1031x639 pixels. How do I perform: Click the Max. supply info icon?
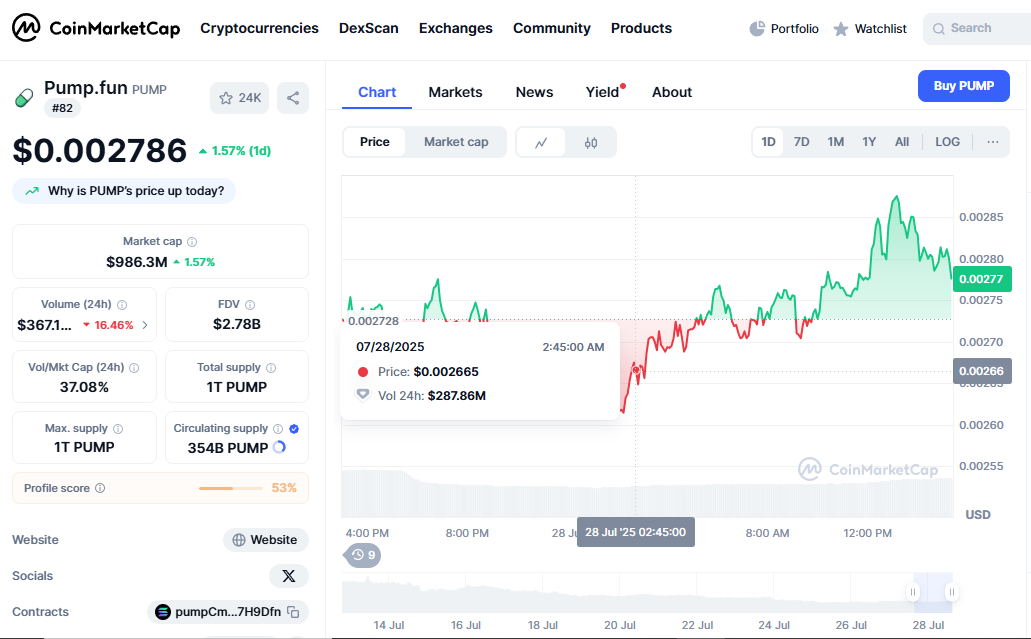coord(118,429)
